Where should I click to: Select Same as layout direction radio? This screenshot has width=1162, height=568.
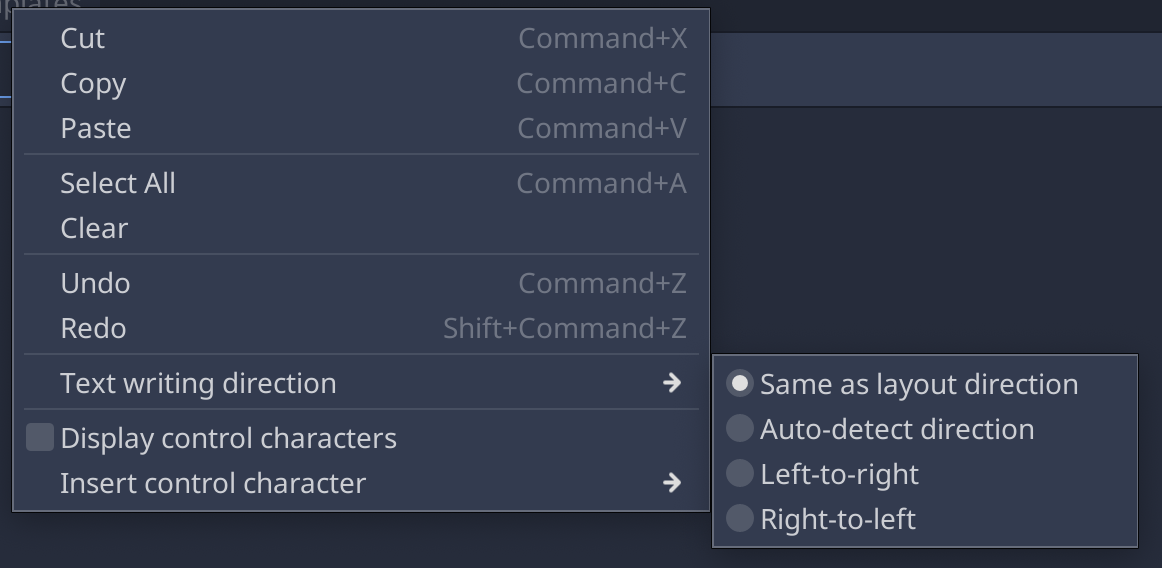point(740,384)
